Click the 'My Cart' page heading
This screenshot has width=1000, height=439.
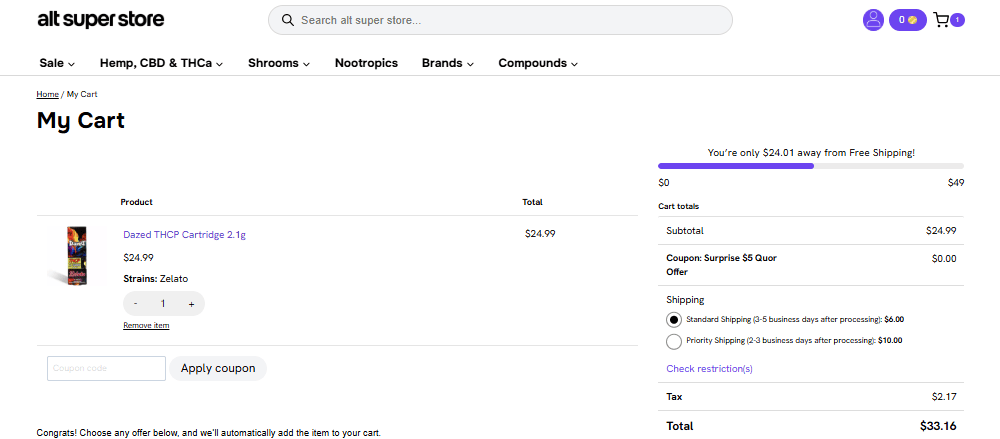81,121
